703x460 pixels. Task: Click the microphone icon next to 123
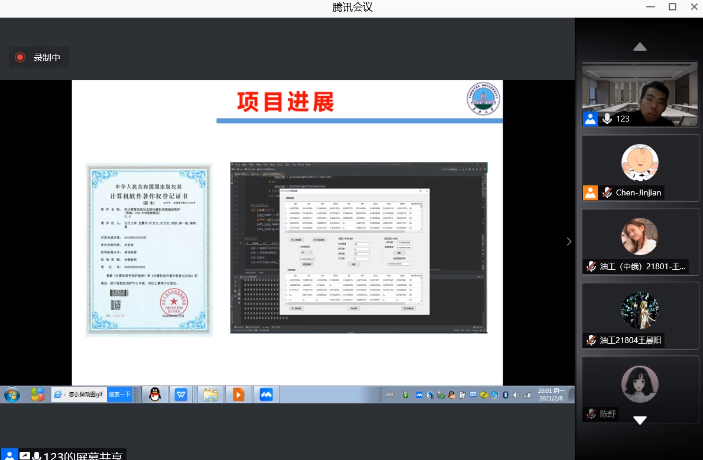[607, 119]
